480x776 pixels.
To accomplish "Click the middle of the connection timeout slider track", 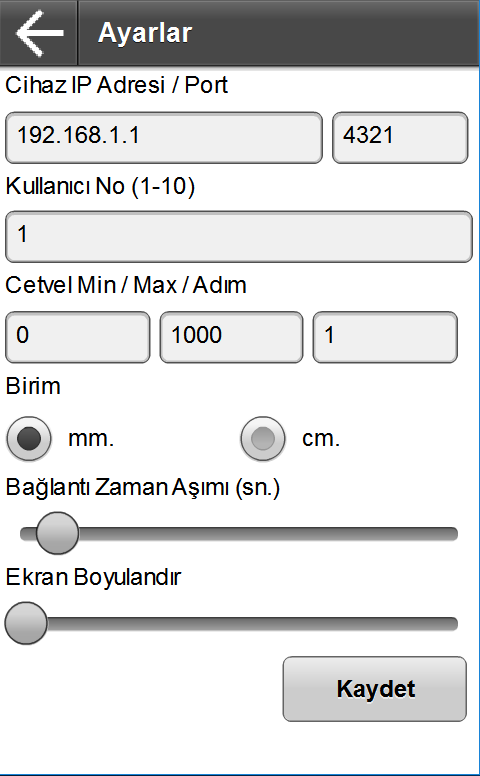I will pyautogui.click(x=239, y=534).
